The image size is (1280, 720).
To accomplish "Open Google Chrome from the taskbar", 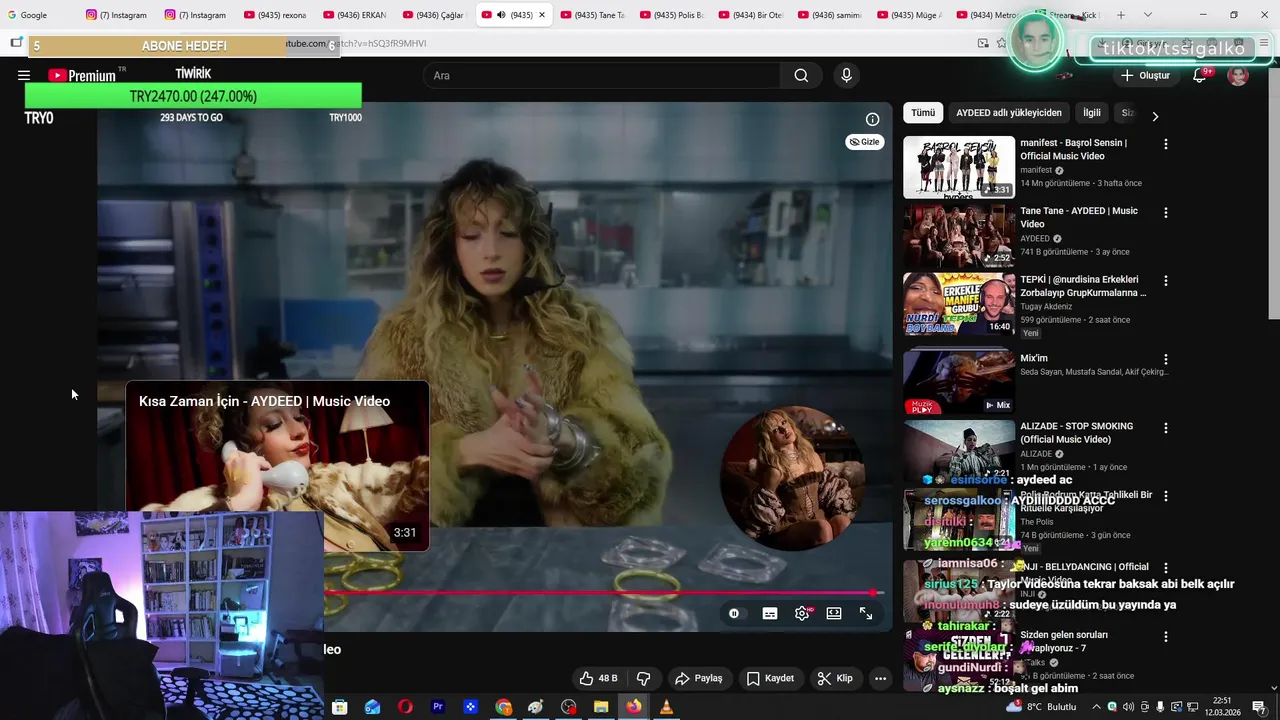I will point(503,707).
